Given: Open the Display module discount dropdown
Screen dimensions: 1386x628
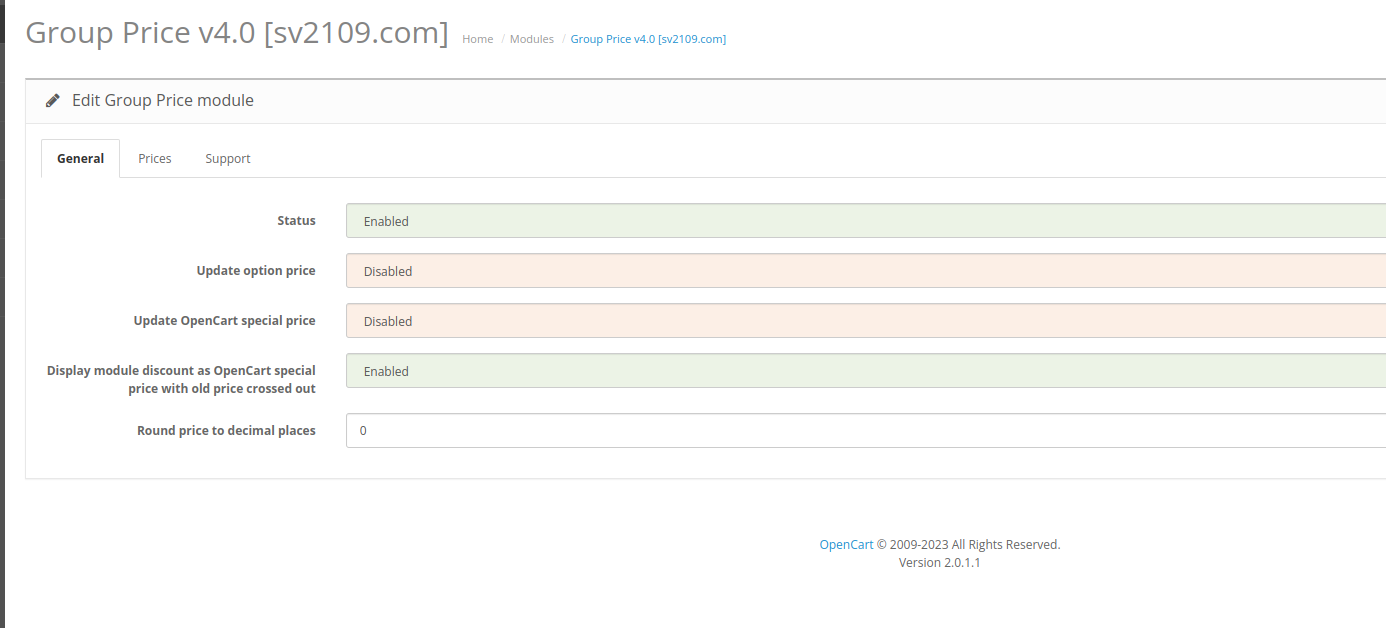Looking at the screenshot, I should 865,371.
